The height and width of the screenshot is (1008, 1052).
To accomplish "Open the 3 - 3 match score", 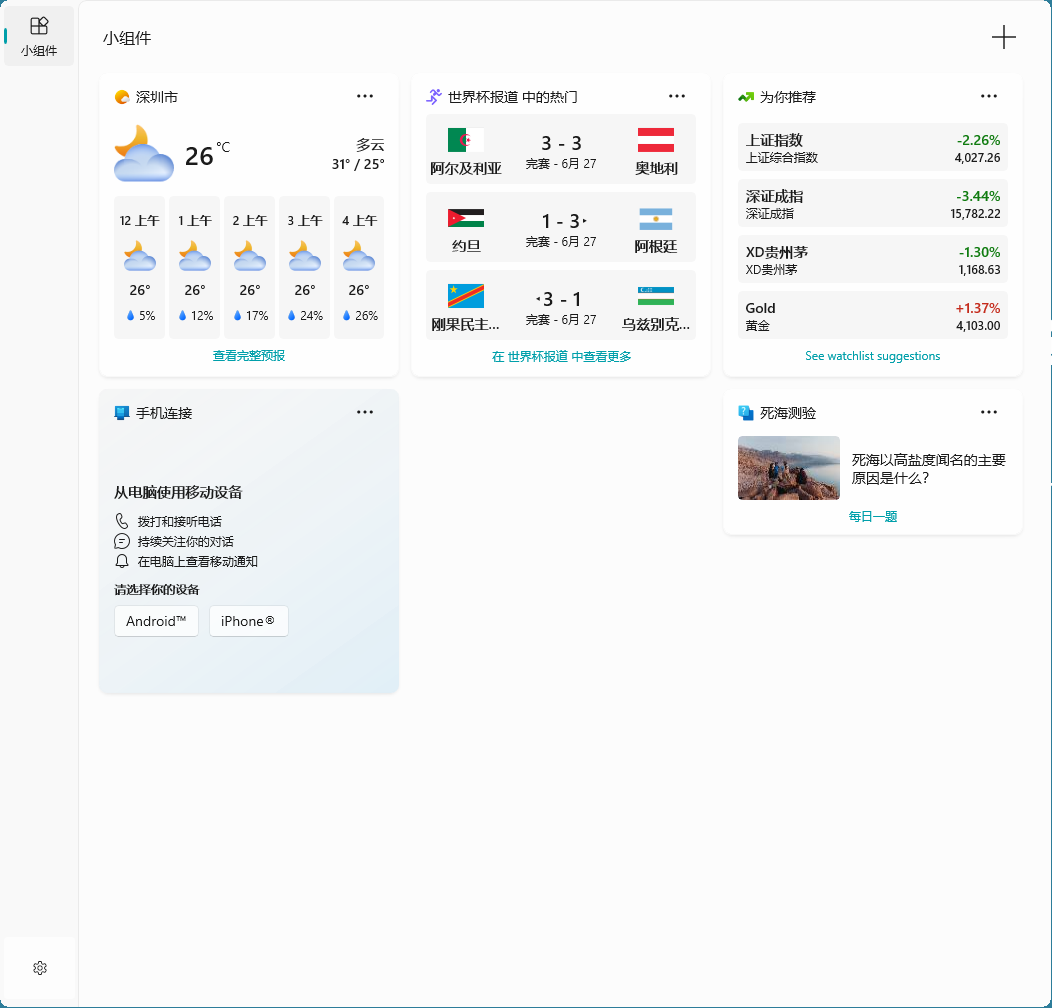I will [561, 143].
